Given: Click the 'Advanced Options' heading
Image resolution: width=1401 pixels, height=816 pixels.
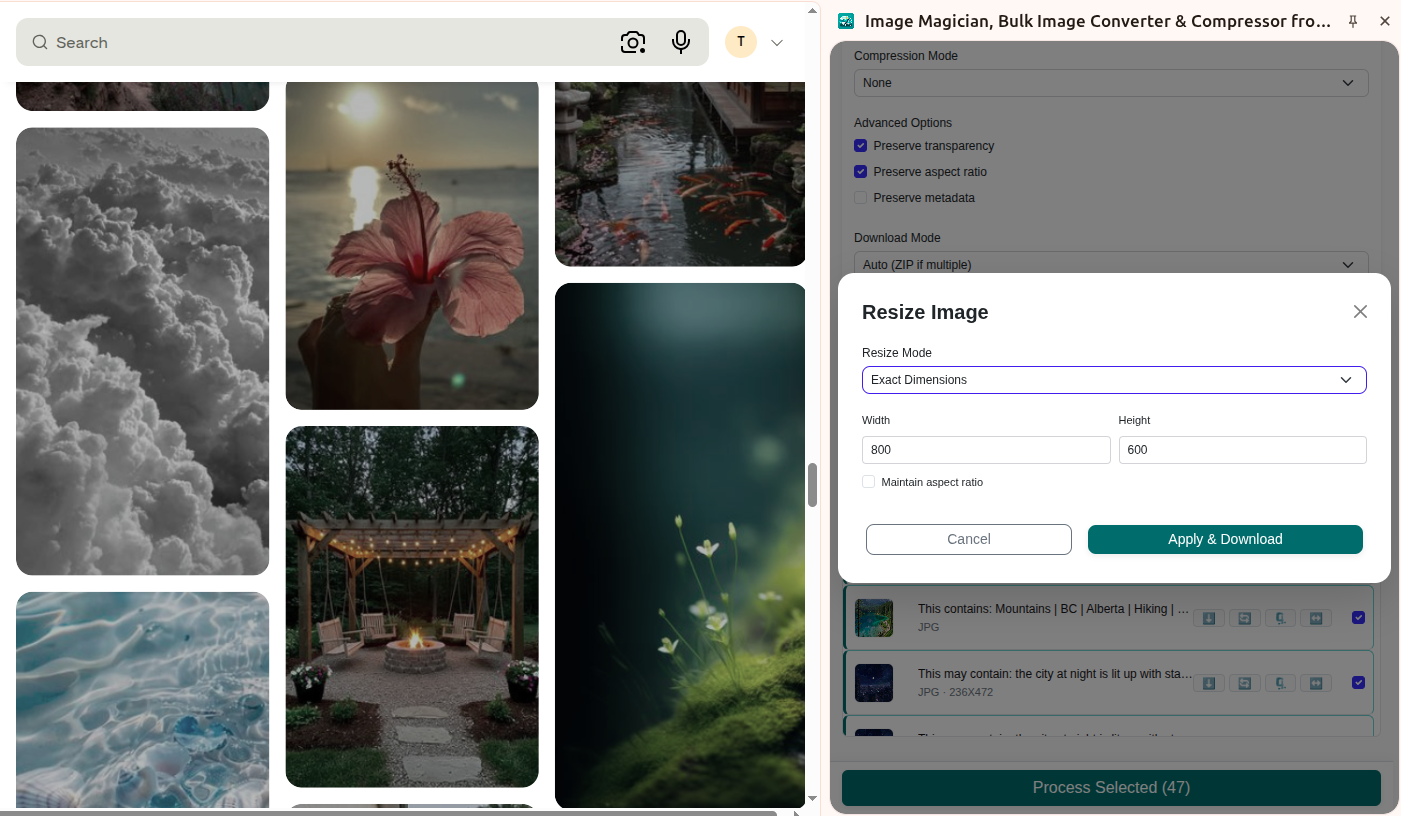Looking at the screenshot, I should click(903, 123).
